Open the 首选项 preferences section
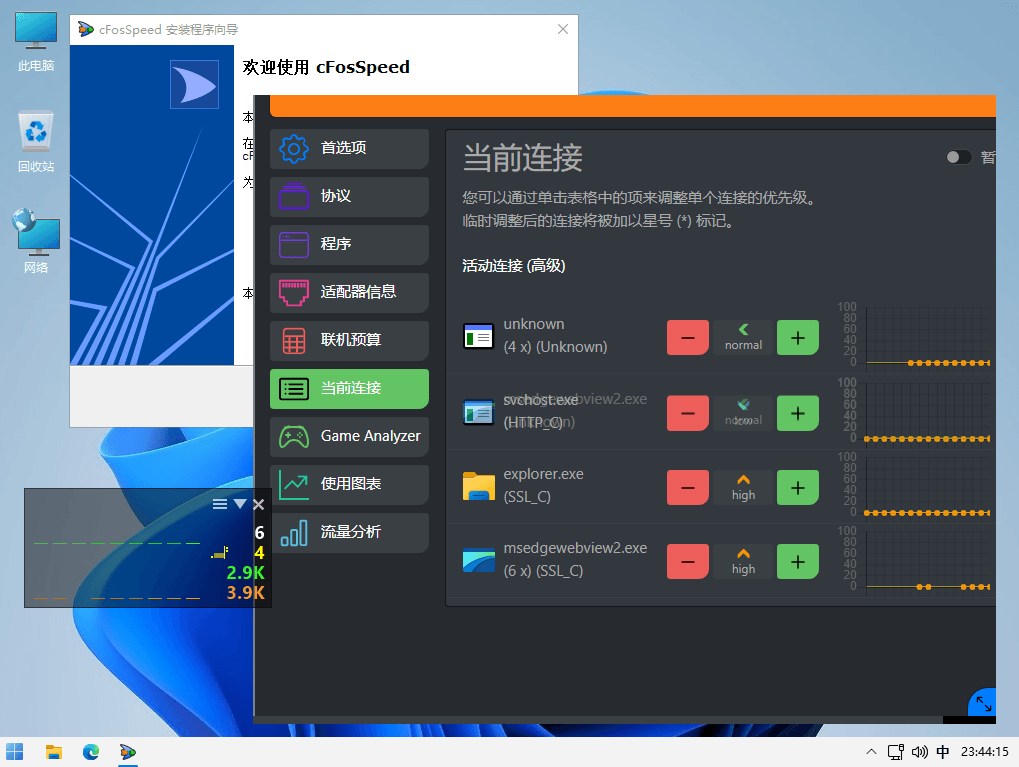 349,148
